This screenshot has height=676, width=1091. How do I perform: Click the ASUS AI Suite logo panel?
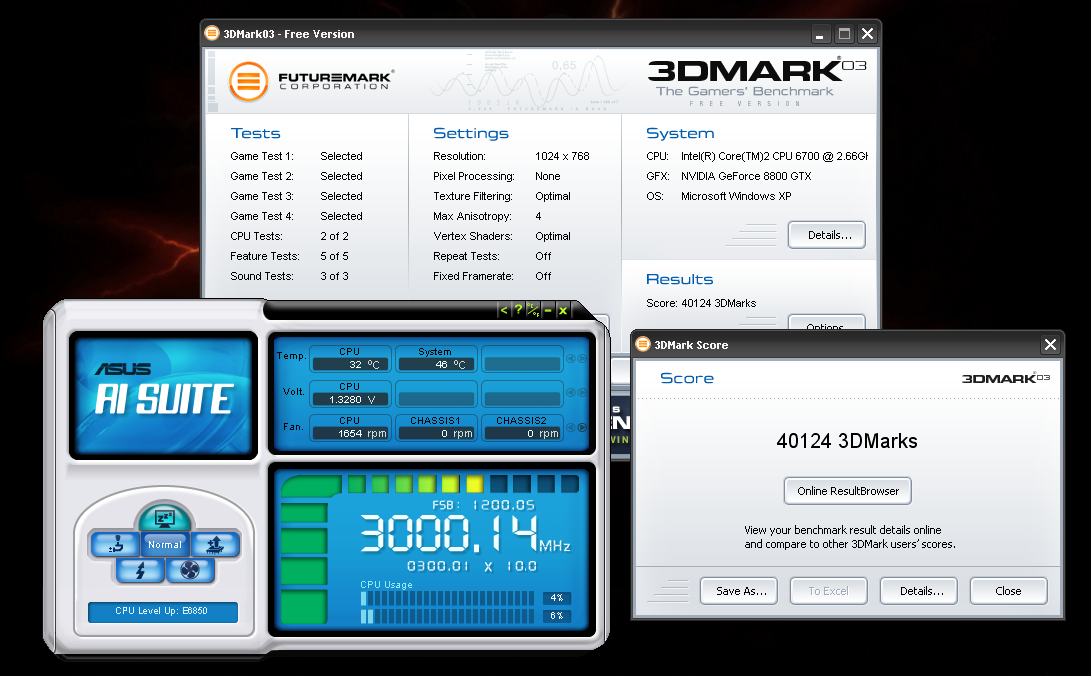164,395
